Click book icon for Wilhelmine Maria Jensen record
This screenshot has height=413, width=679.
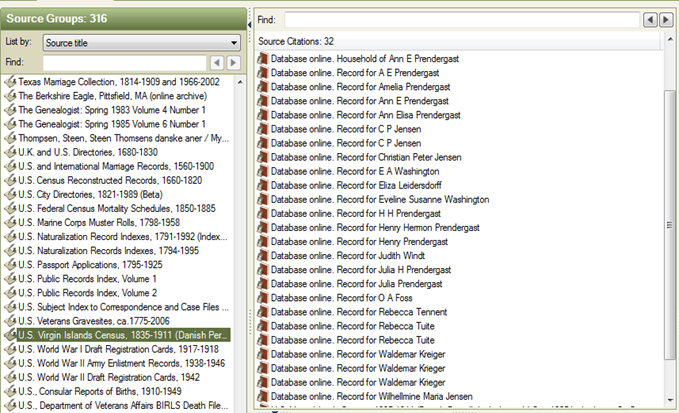click(262, 396)
